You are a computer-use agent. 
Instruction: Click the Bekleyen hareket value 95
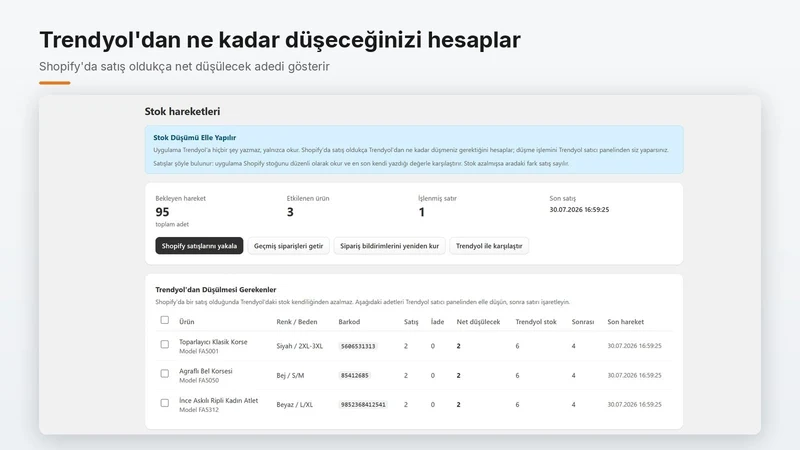point(162,212)
